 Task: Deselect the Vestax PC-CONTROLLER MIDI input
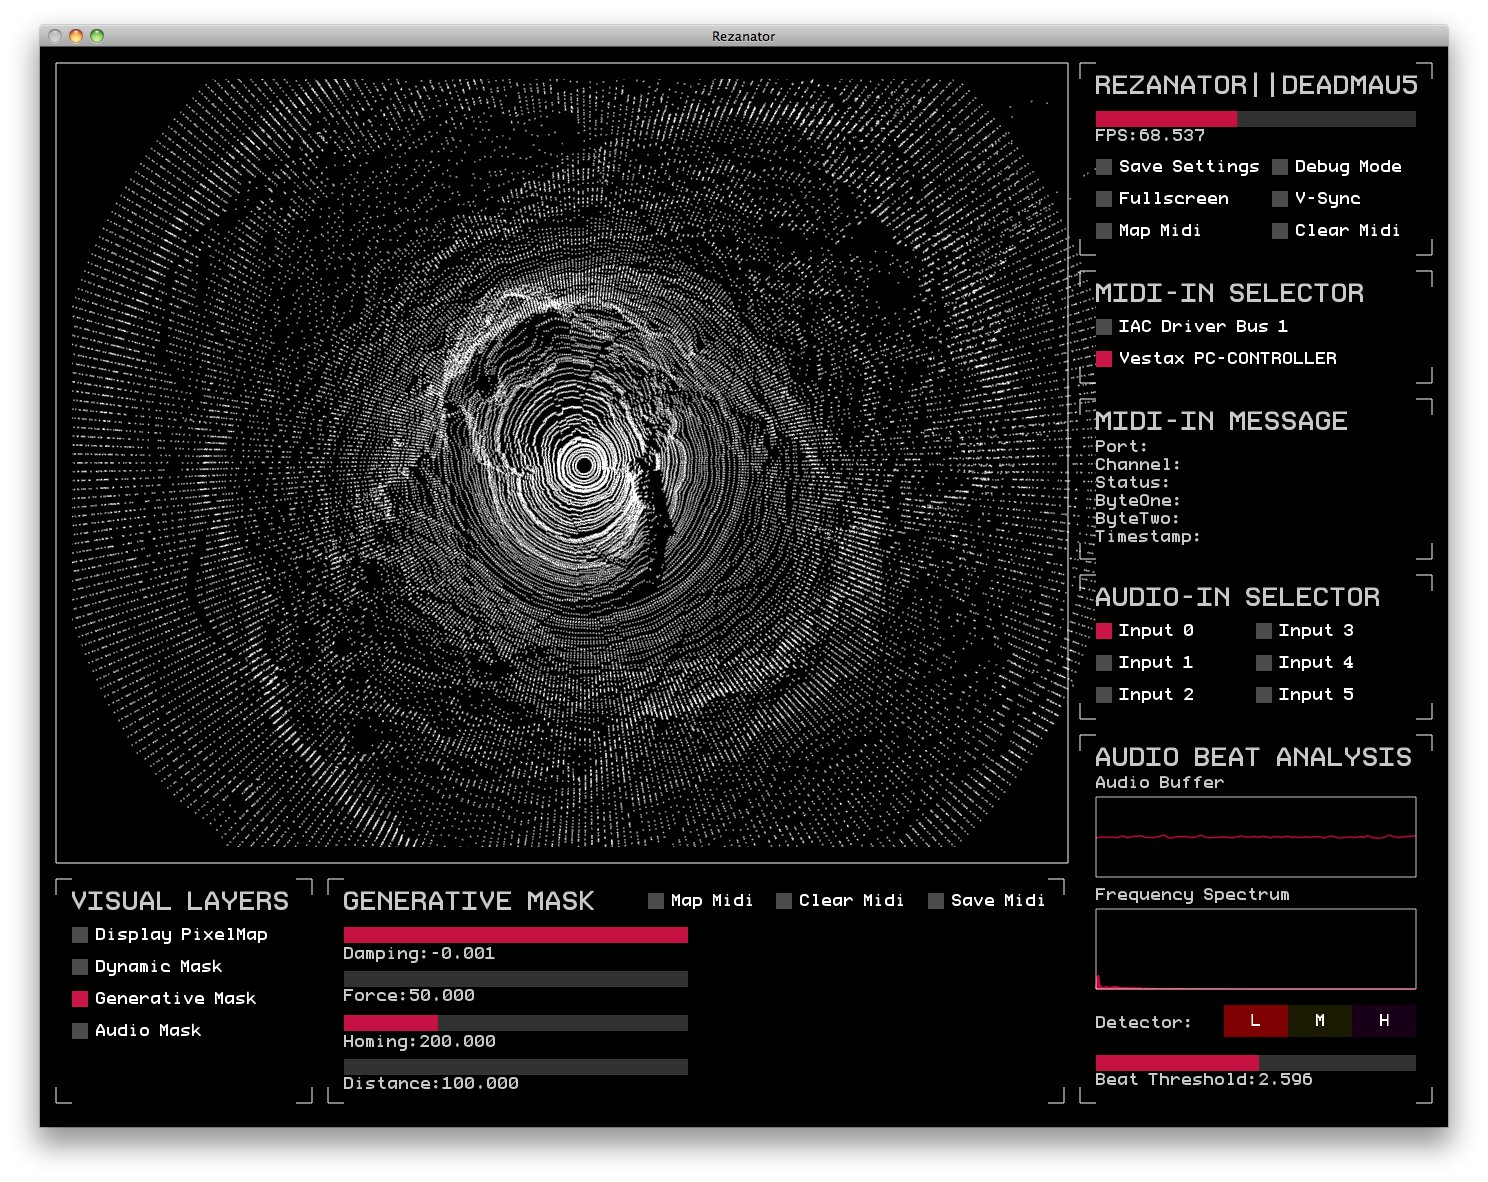(x=1105, y=358)
